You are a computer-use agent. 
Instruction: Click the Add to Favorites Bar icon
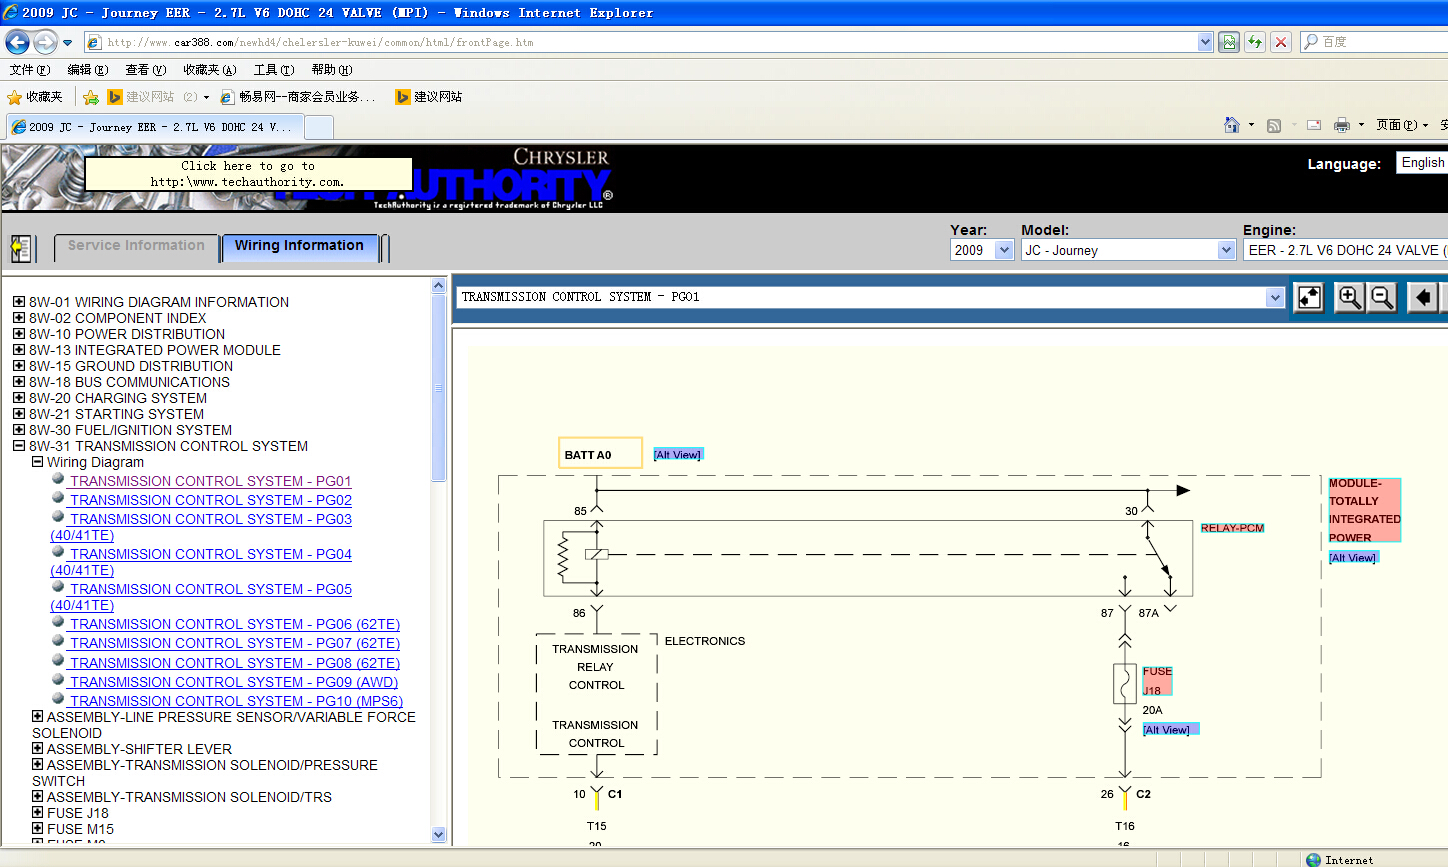[x=91, y=97]
